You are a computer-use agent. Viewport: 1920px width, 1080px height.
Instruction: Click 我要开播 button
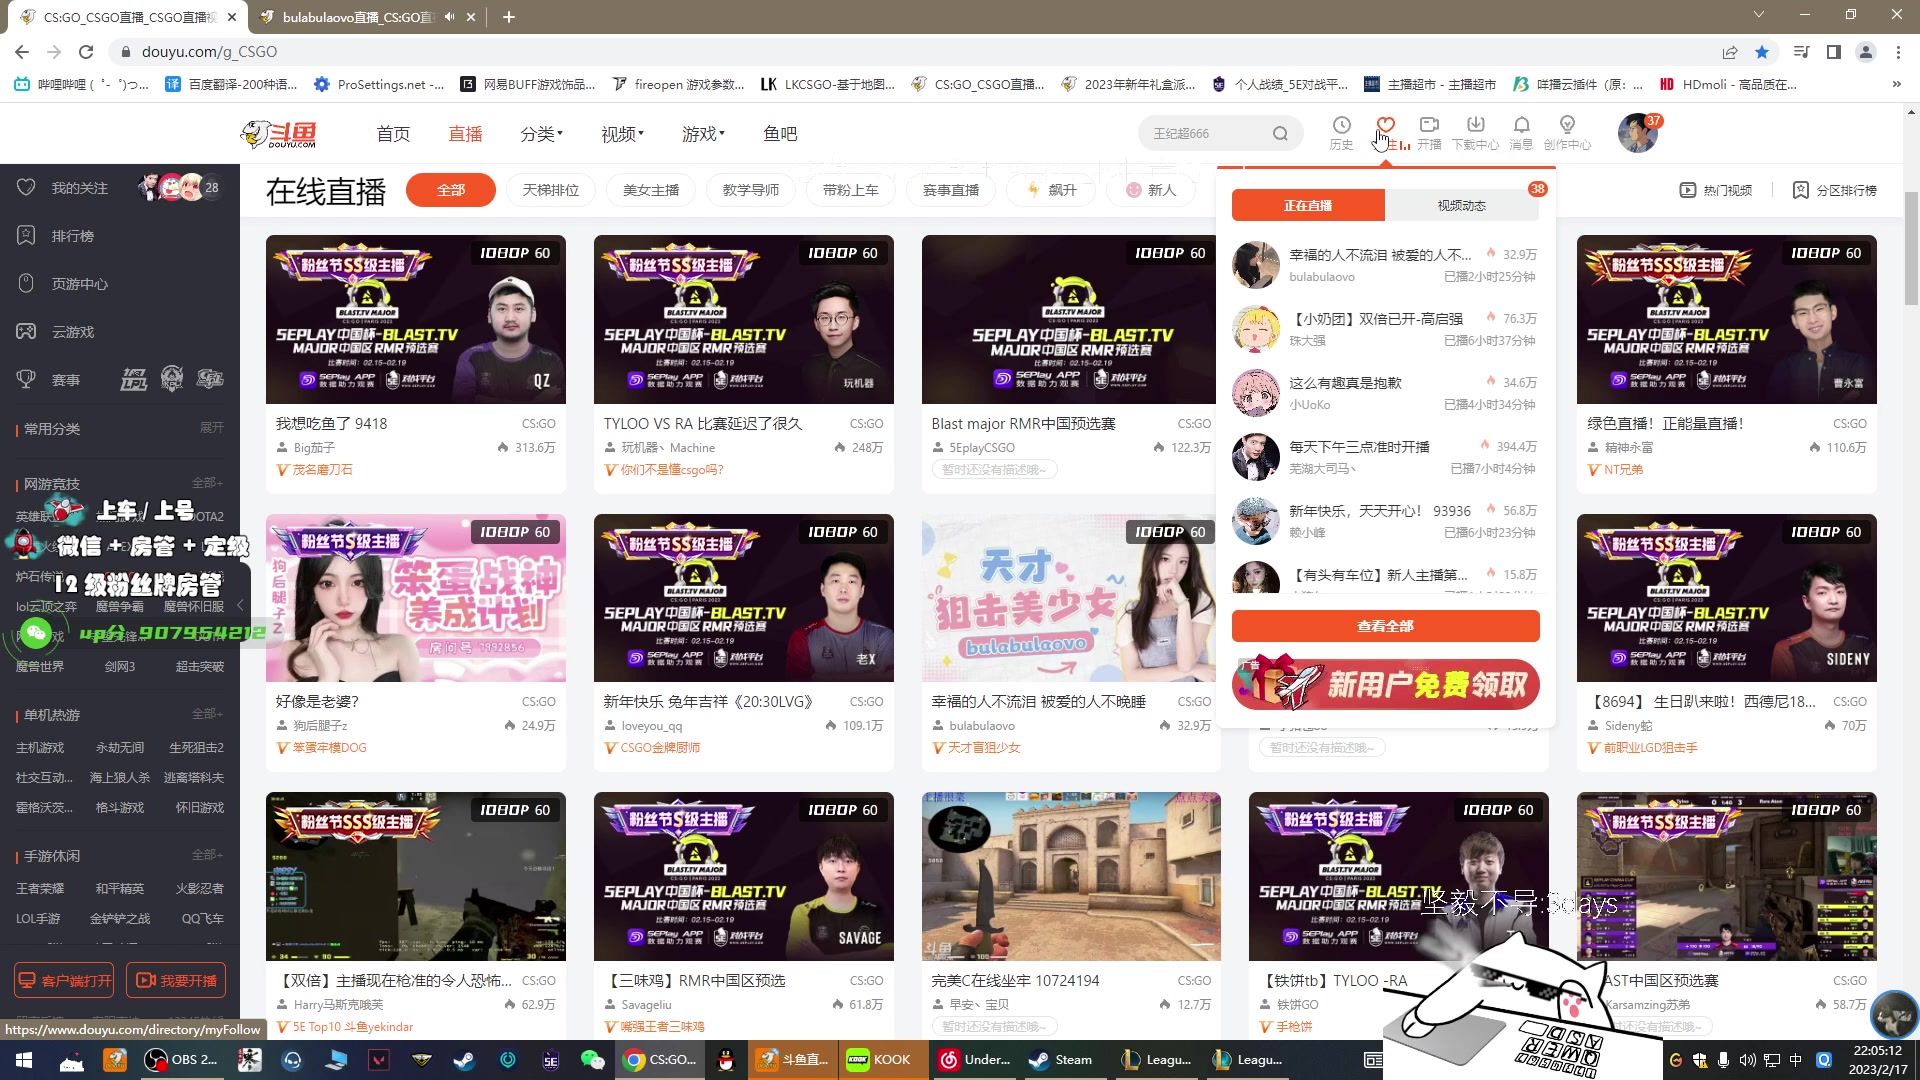click(176, 981)
